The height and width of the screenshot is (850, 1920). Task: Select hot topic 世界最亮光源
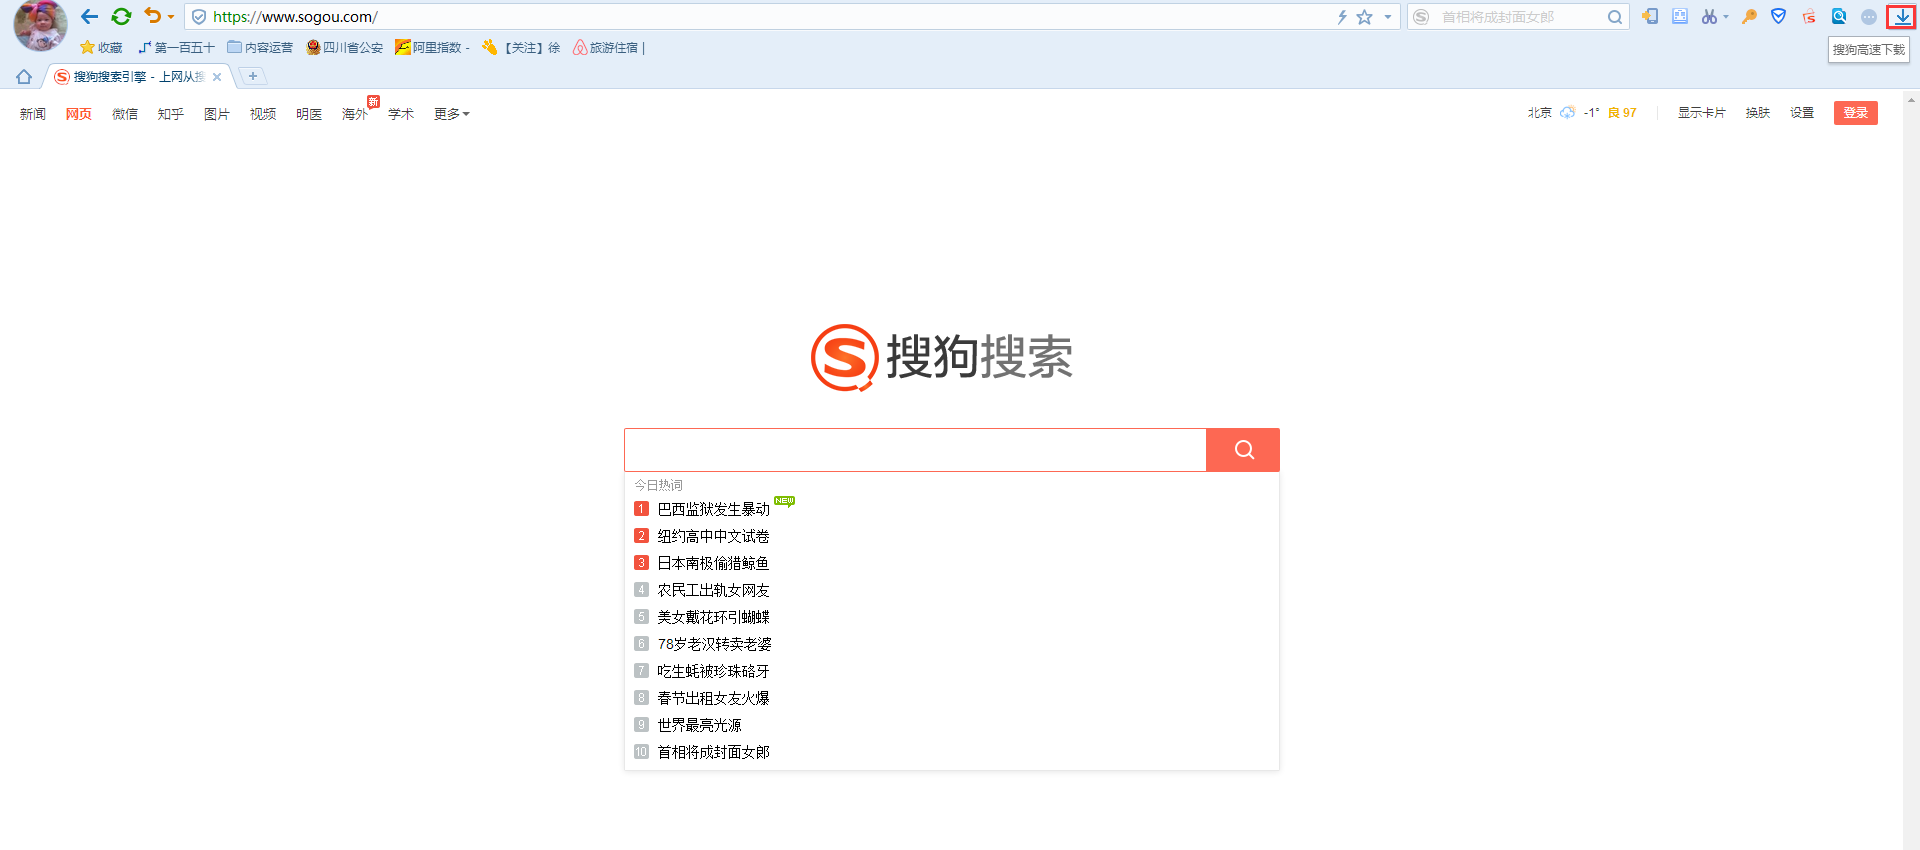click(x=700, y=725)
